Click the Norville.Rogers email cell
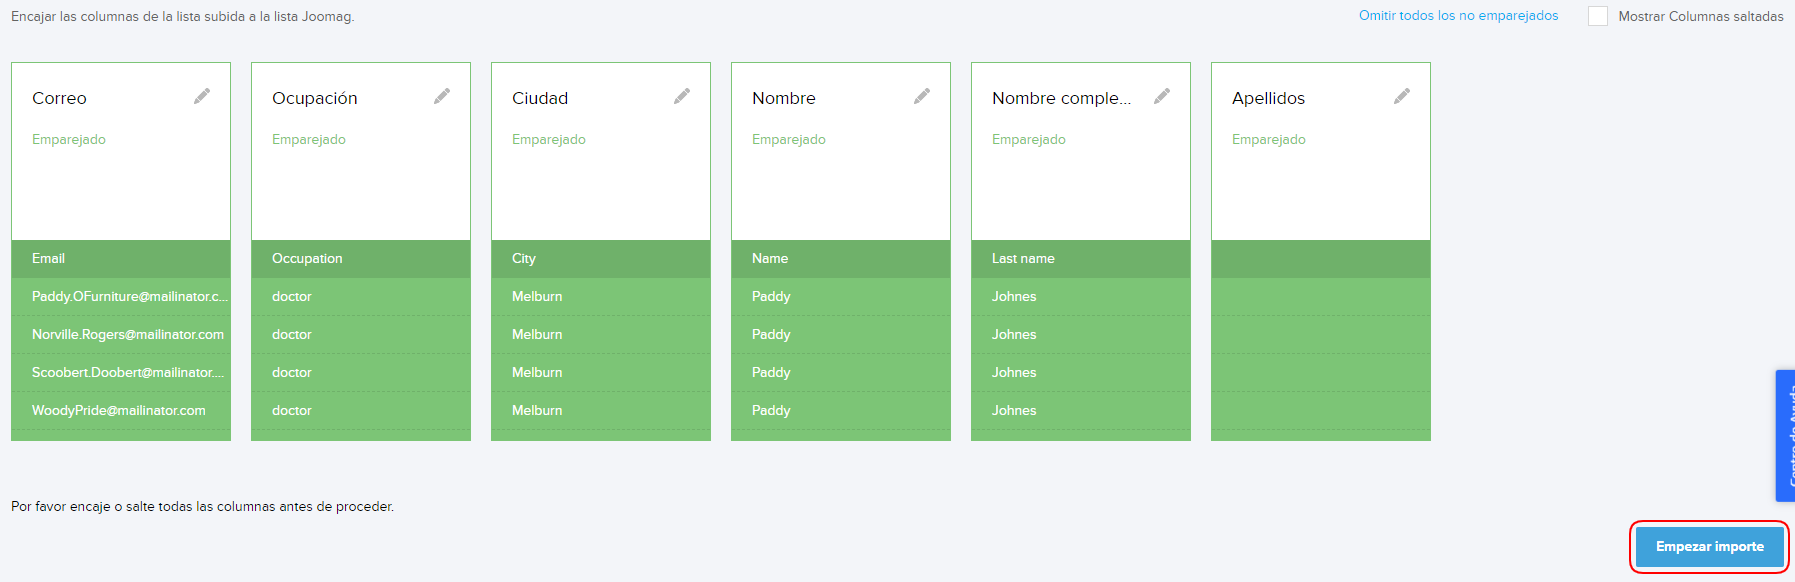The height and width of the screenshot is (582, 1795). 128,334
